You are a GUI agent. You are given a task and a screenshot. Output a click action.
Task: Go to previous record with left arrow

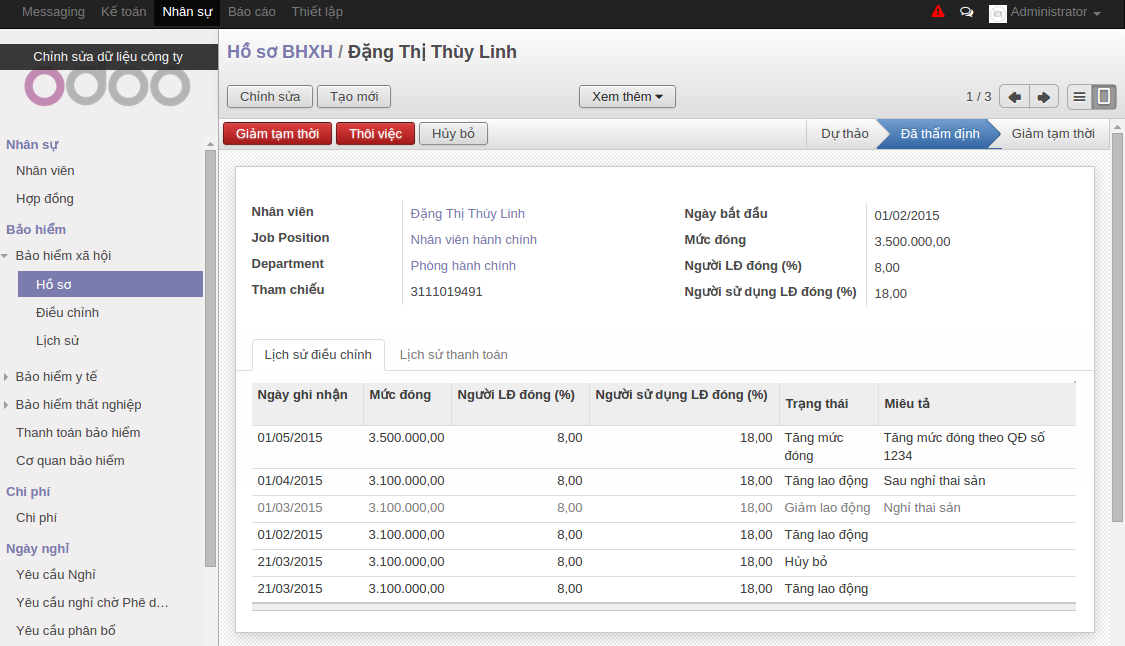point(1014,97)
